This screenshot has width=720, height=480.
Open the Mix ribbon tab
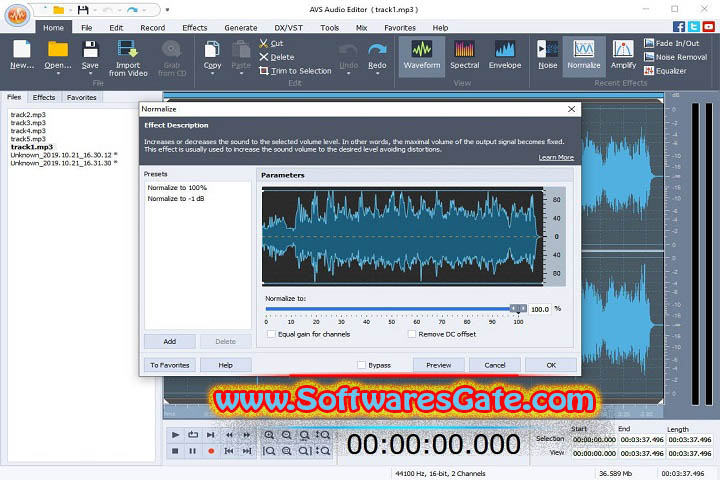click(361, 28)
